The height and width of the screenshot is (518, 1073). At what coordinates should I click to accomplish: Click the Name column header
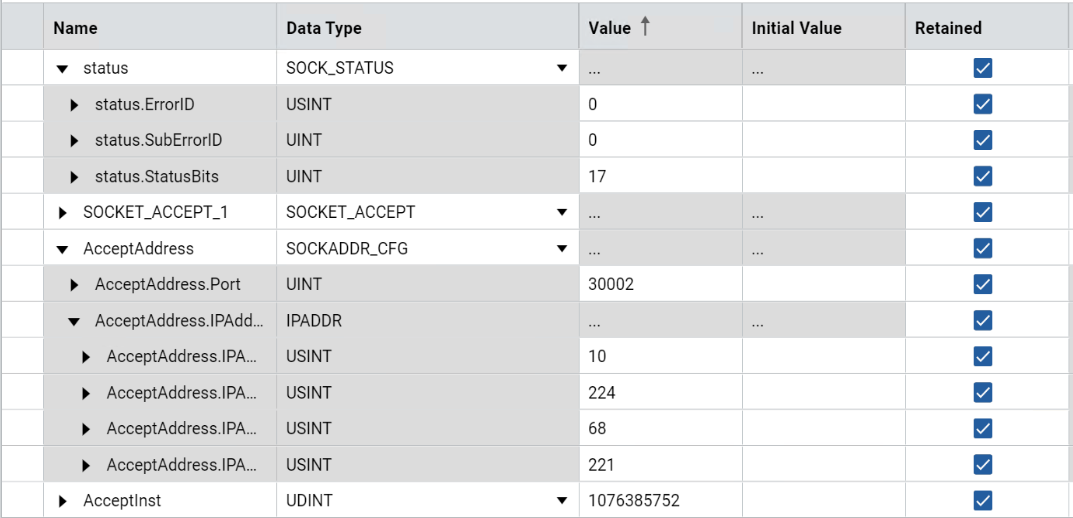point(75,28)
